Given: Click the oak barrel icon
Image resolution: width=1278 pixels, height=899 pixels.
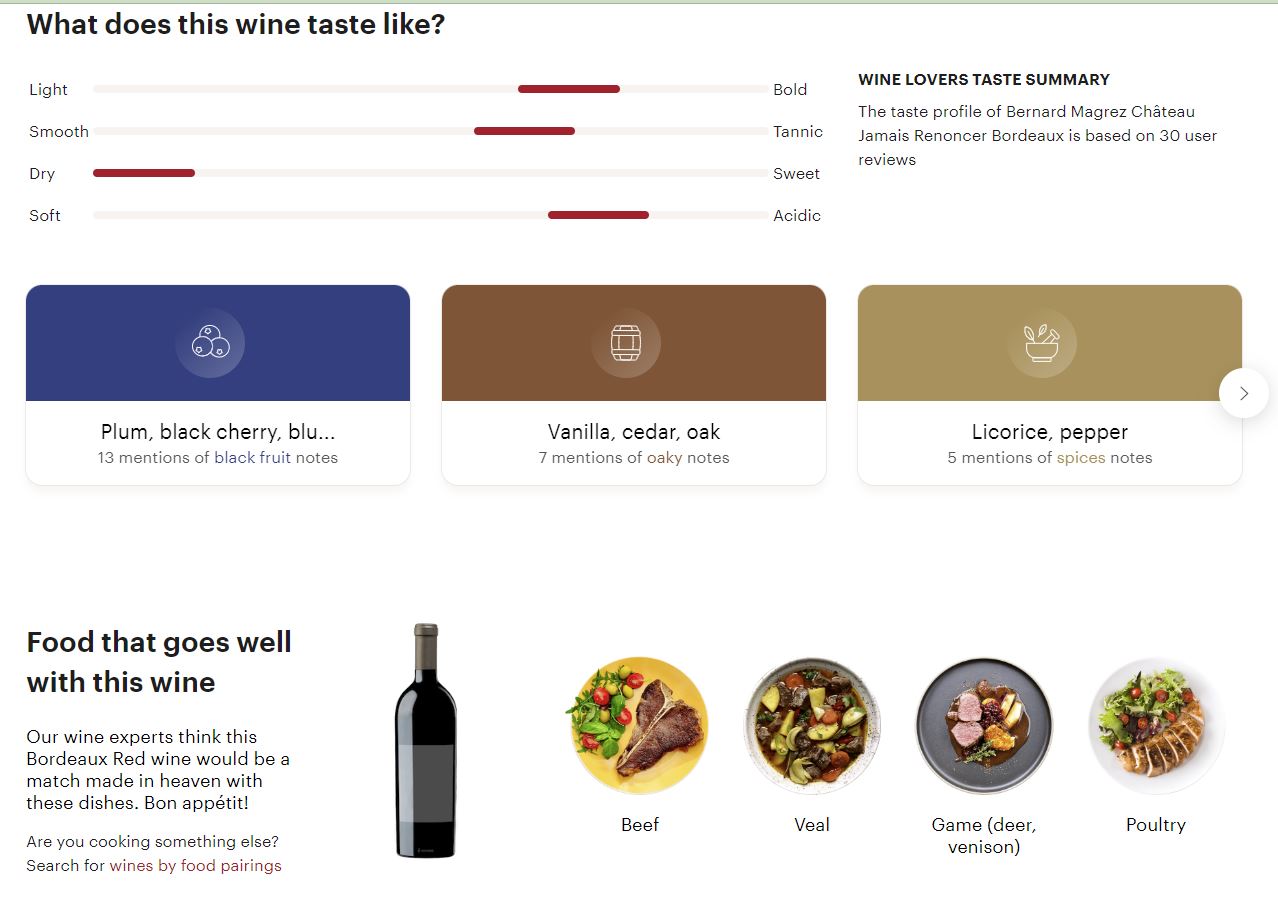Looking at the screenshot, I should (x=626, y=343).
